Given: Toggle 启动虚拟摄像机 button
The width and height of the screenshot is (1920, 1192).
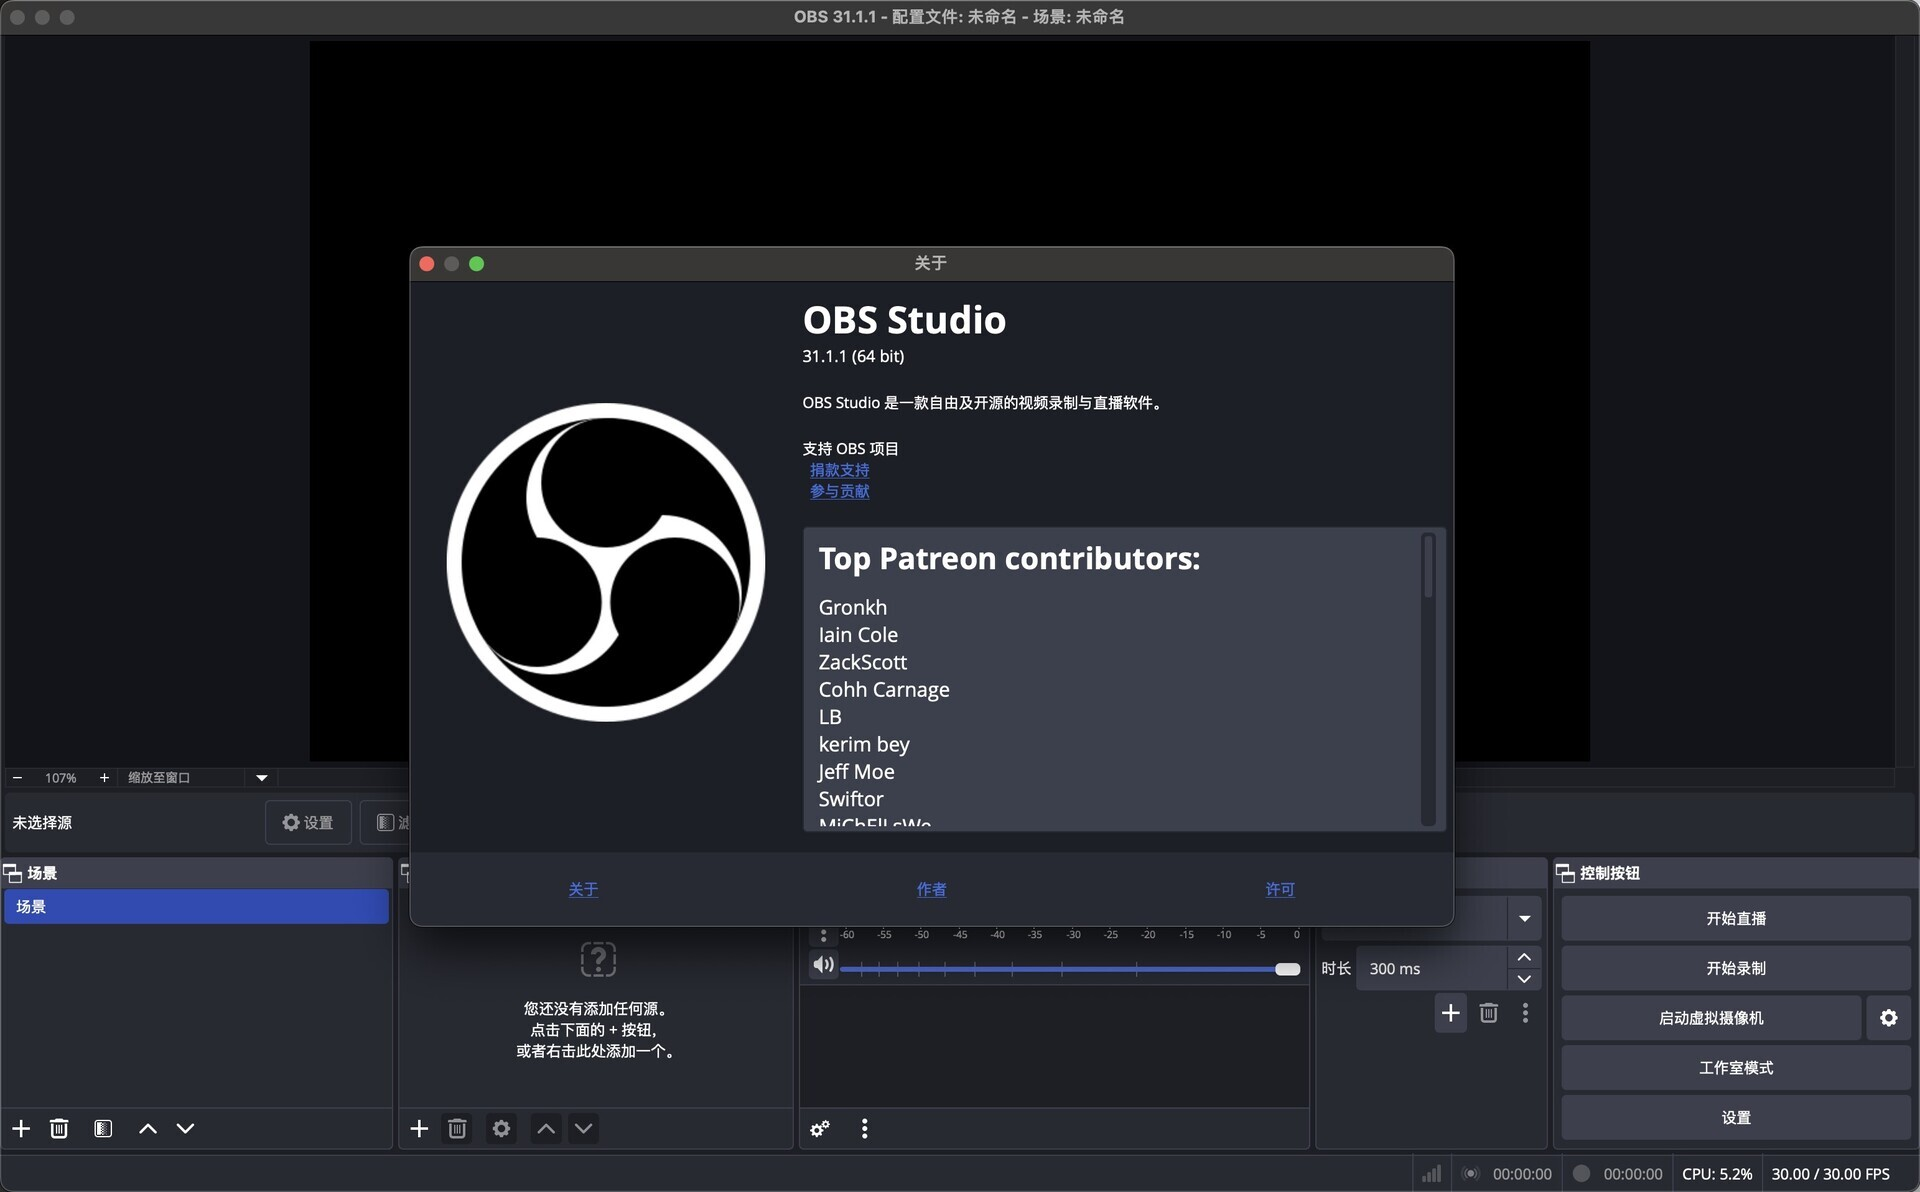Looking at the screenshot, I should point(1710,1018).
